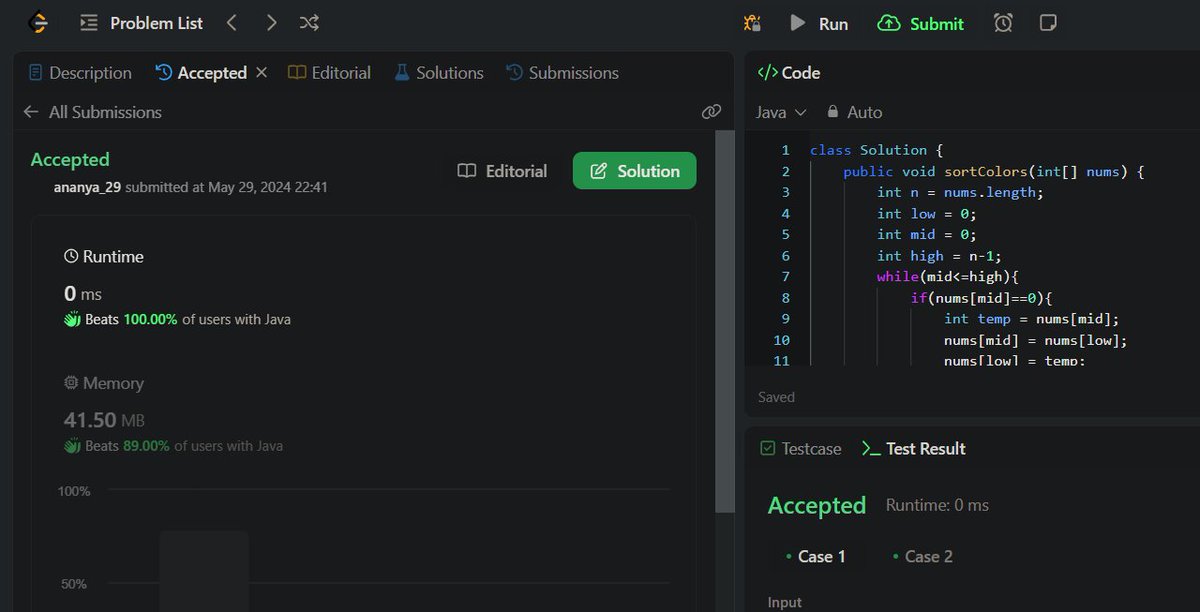Click the left panel vertical scrollbar

pyautogui.click(x=725, y=320)
